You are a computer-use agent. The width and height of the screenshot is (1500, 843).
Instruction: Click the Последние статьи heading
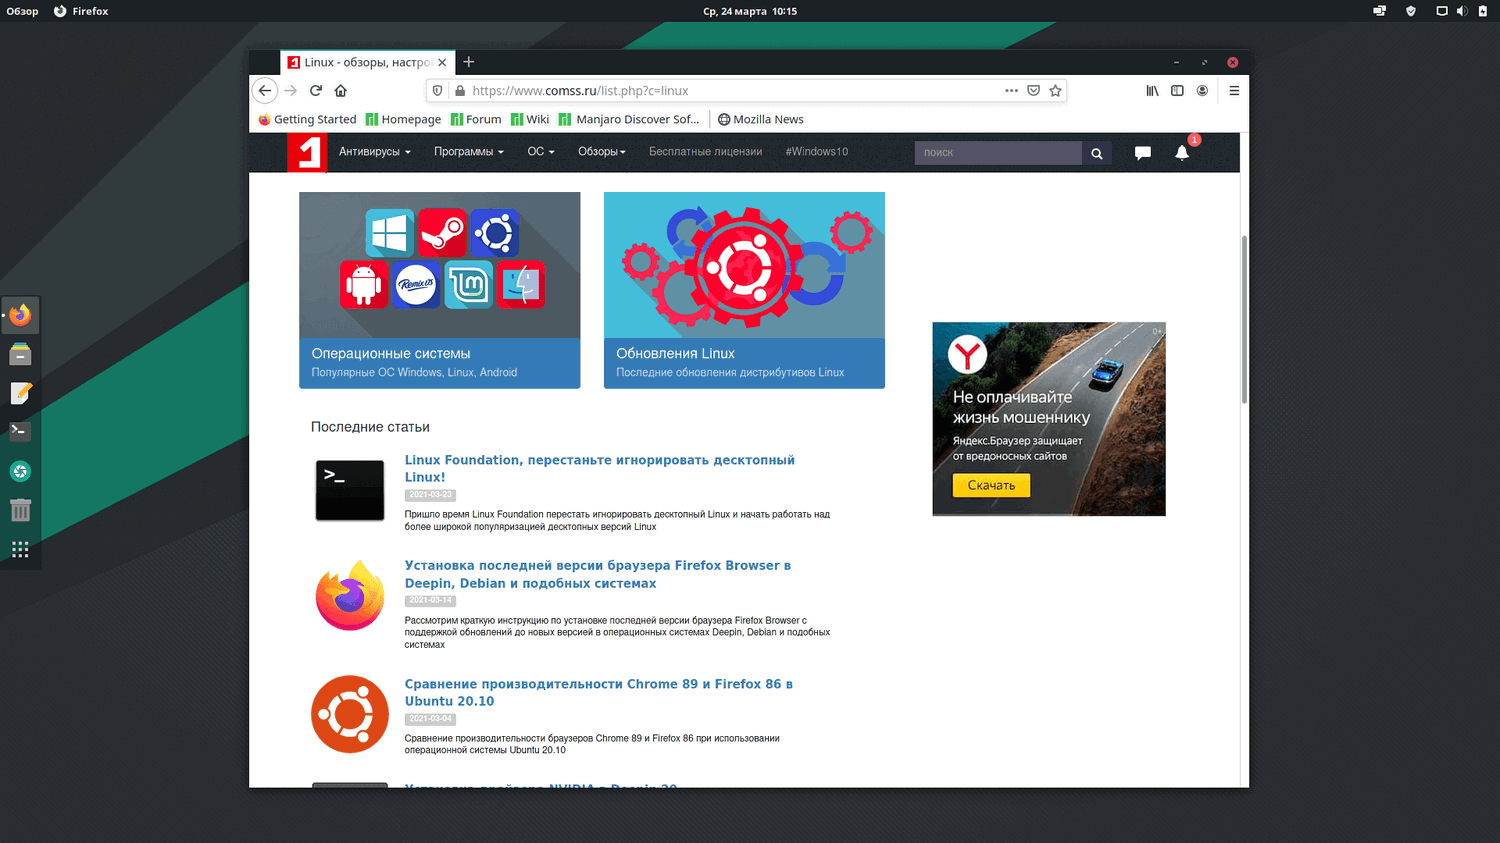[370, 427]
